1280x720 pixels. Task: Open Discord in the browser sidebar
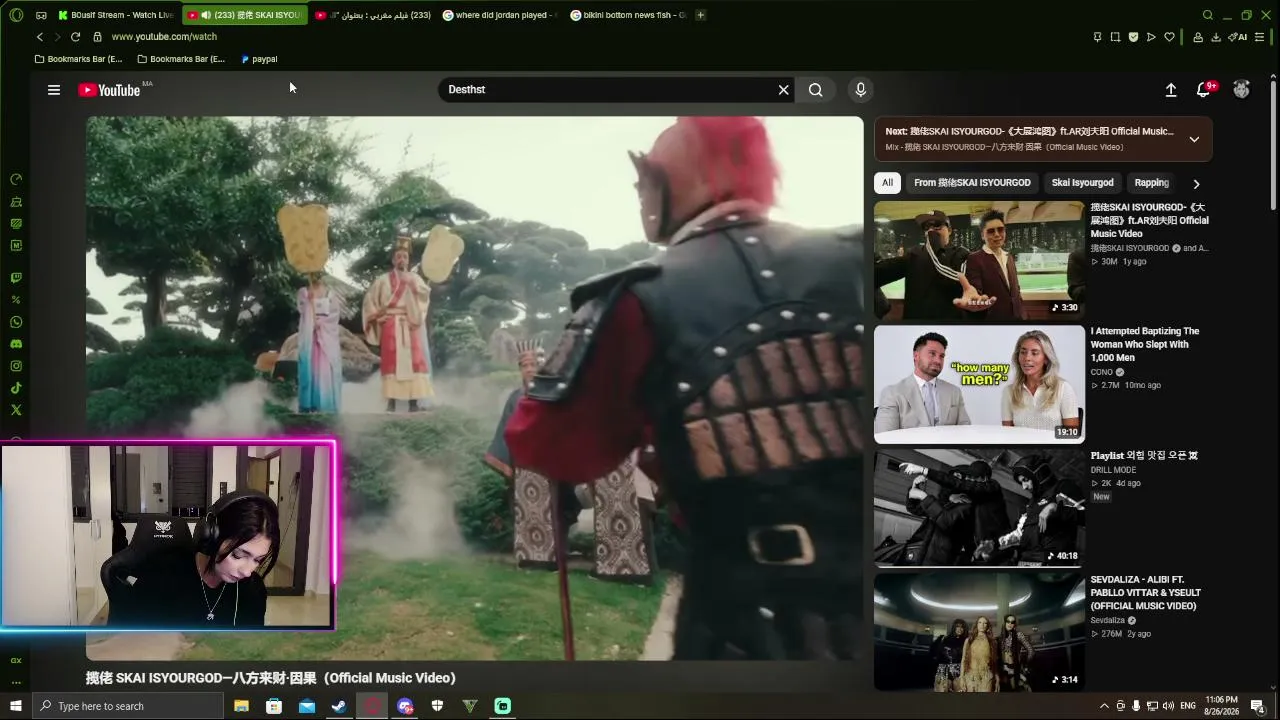[x=16, y=344]
